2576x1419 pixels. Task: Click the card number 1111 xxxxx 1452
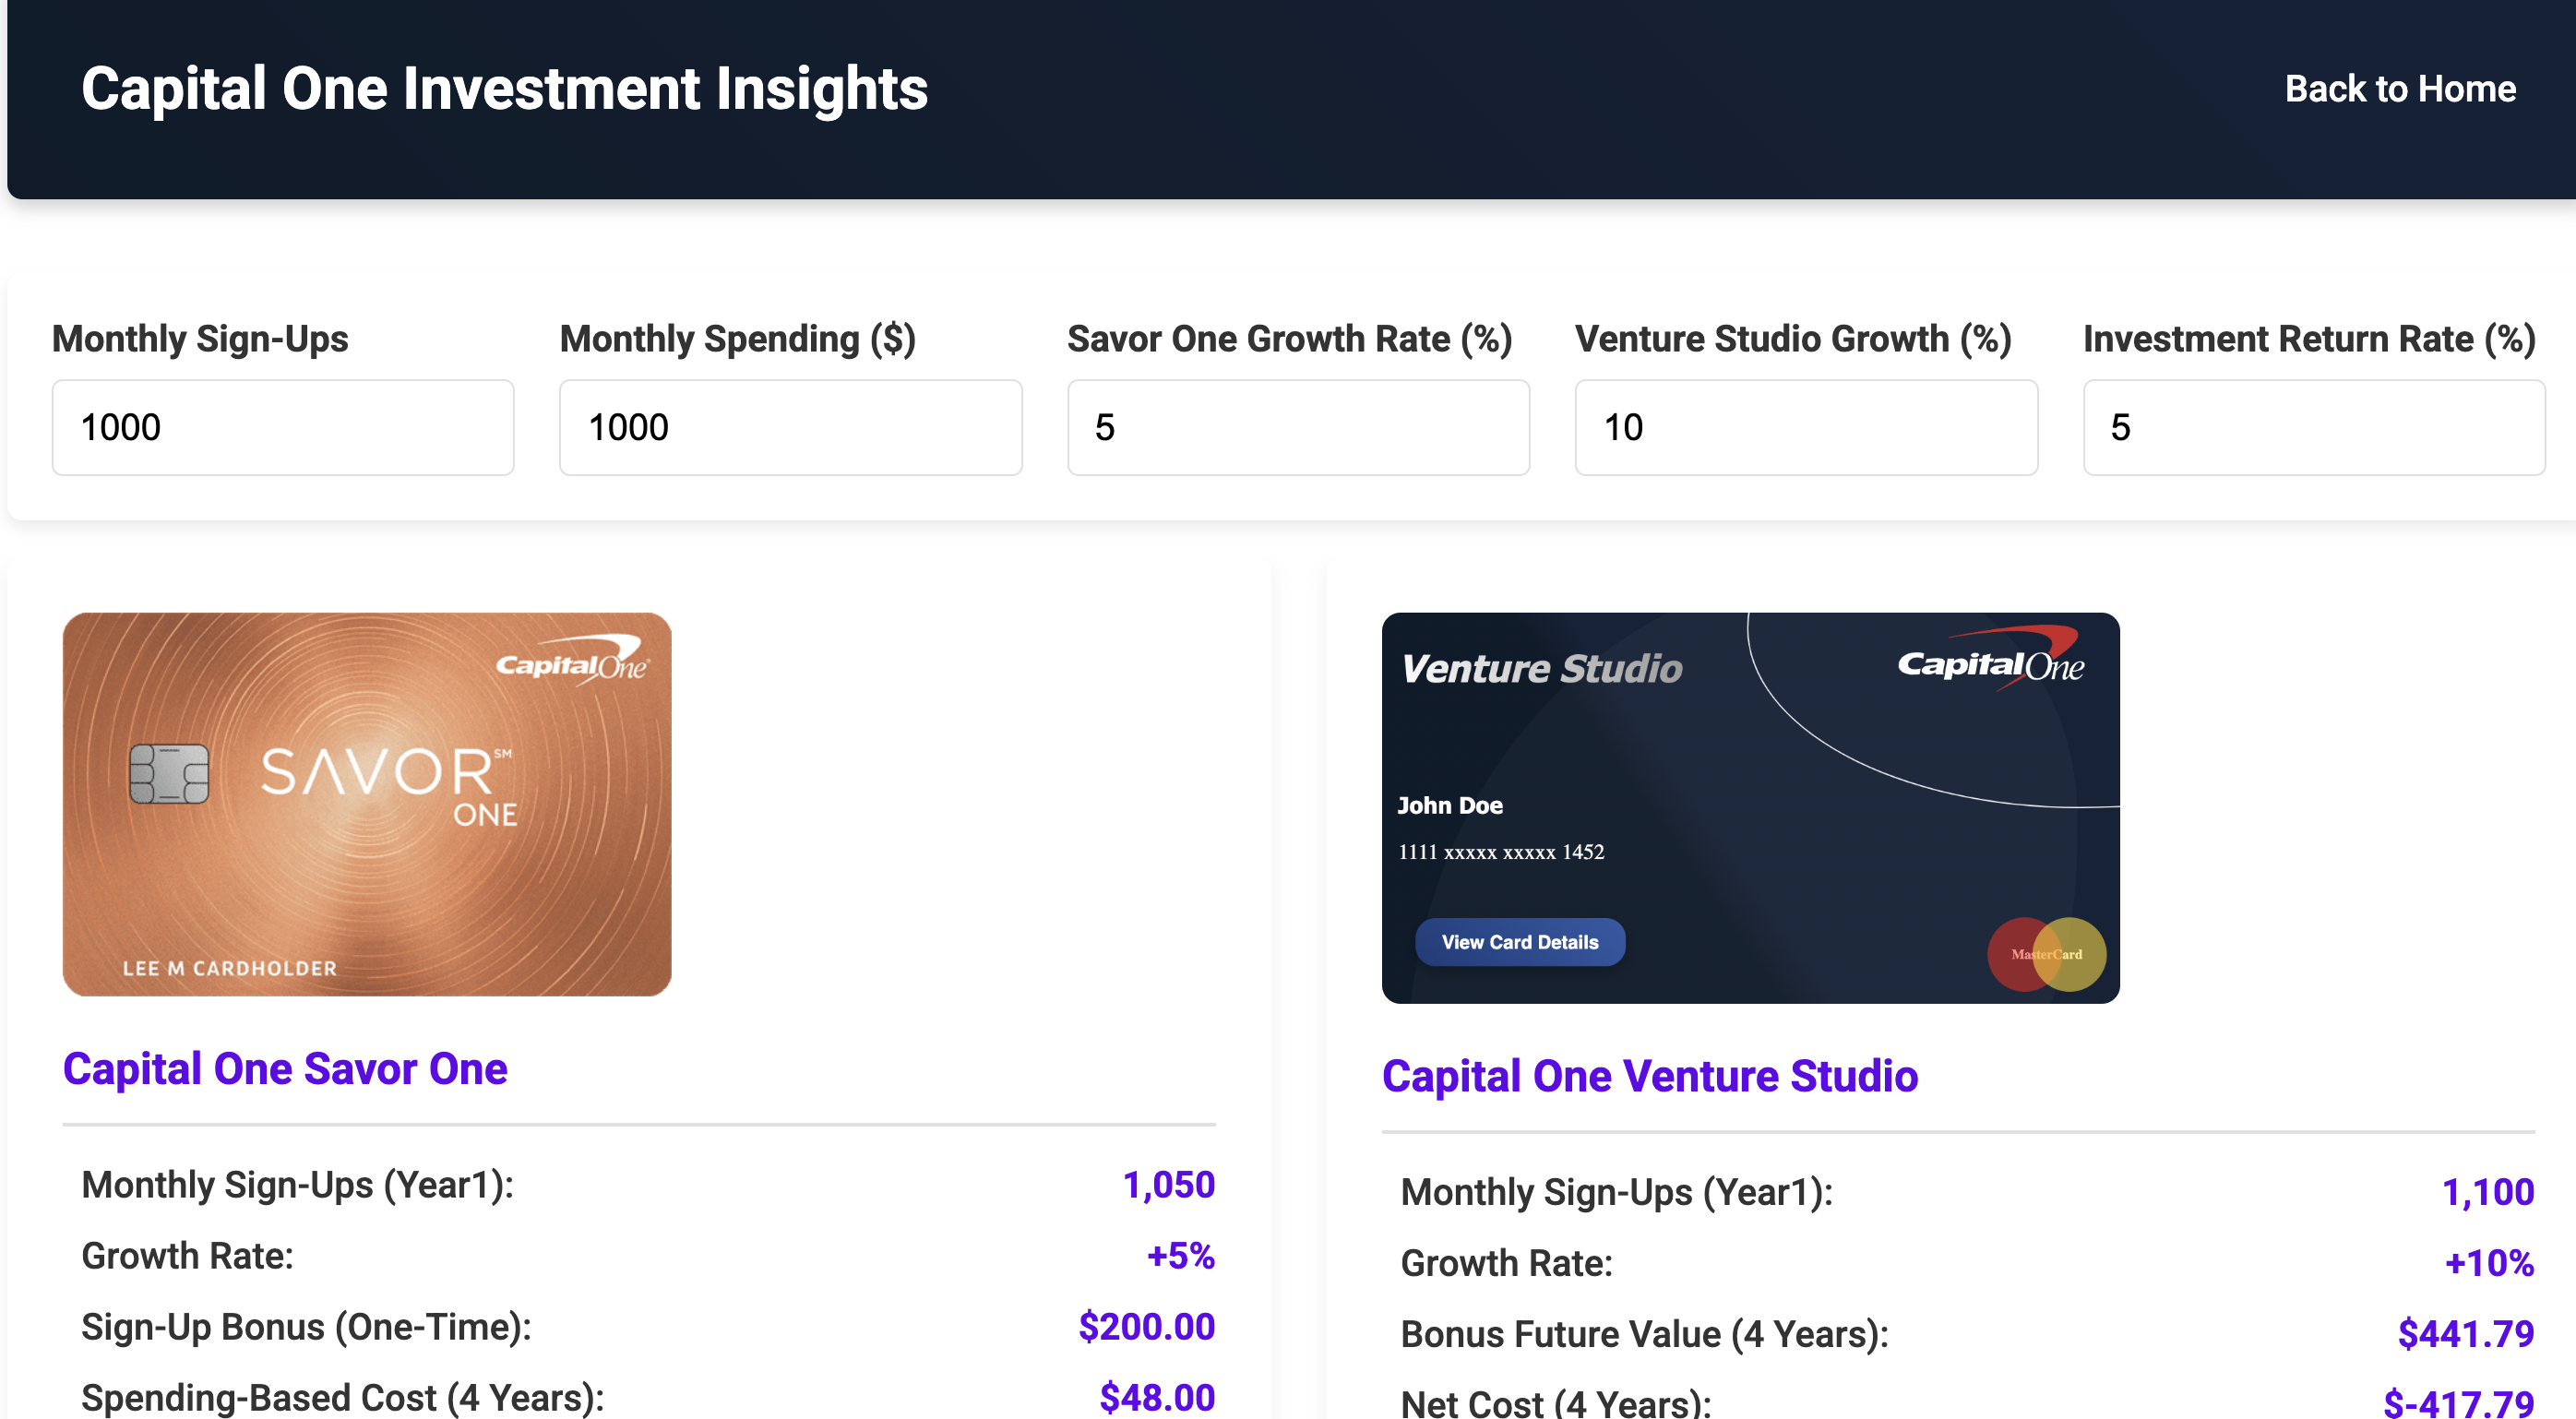click(x=1500, y=852)
